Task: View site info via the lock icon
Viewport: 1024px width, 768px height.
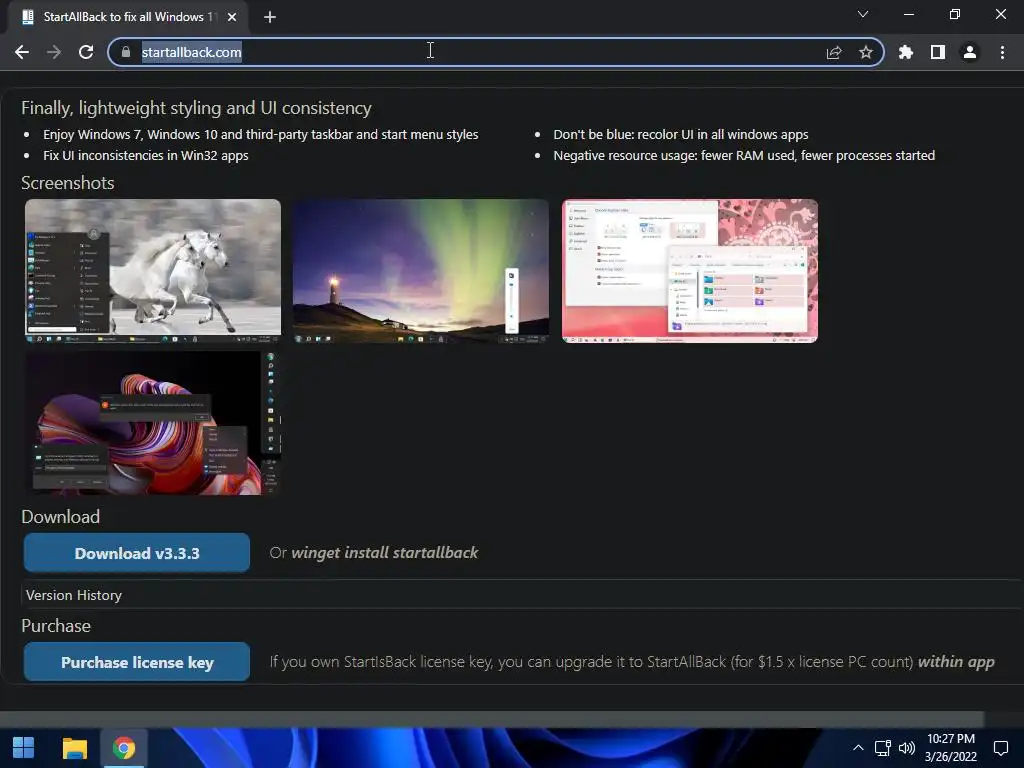Action: (x=126, y=52)
